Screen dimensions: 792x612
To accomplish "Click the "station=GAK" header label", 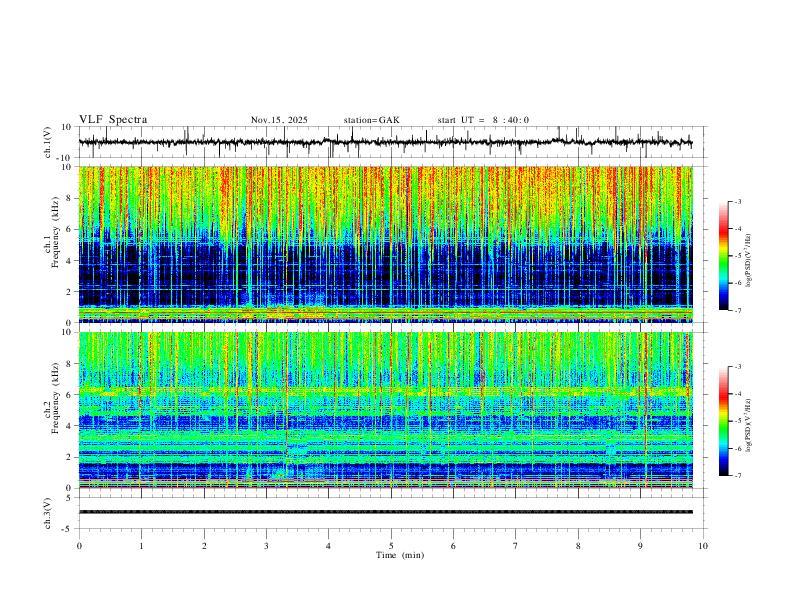I will click(371, 120).
